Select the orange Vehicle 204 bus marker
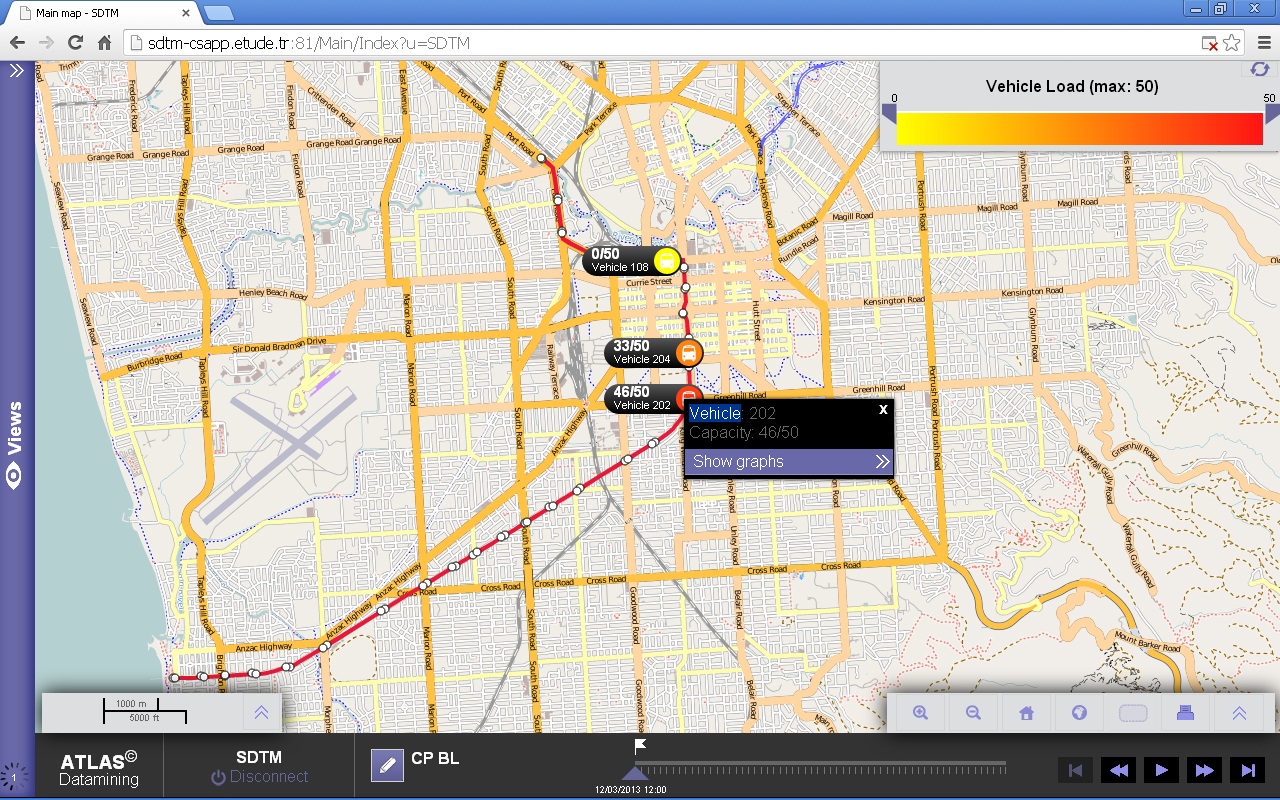The height and width of the screenshot is (800, 1280). click(x=689, y=353)
